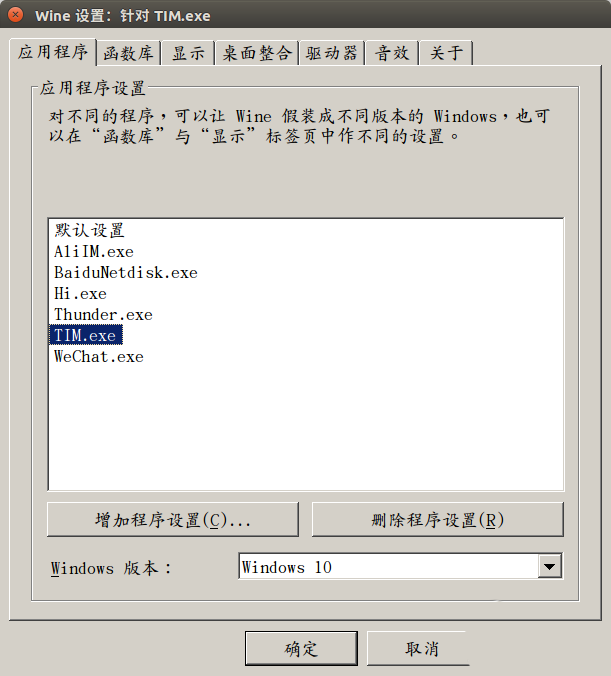Expand Windows 版本 dropdown arrow
This screenshot has height=676, width=611.
click(x=549, y=566)
